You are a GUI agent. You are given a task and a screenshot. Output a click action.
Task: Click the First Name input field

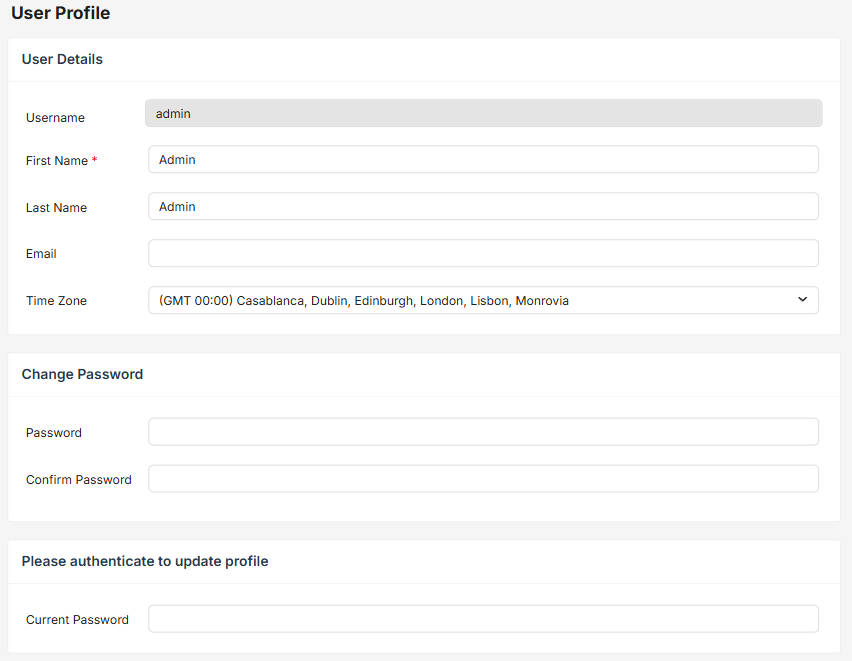pyautogui.click(x=483, y=160)
